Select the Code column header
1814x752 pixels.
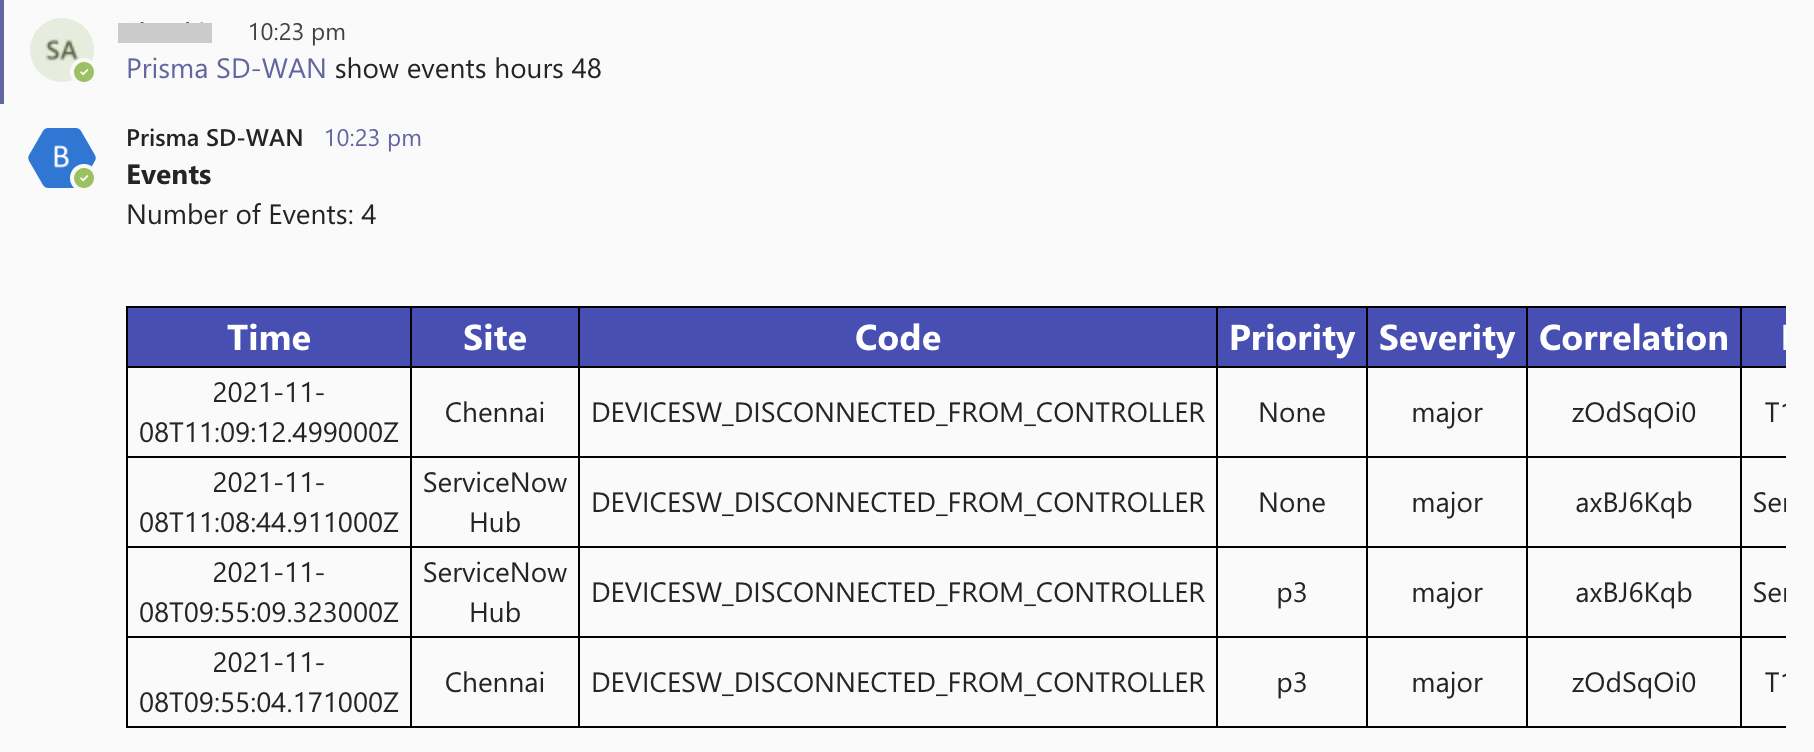(x=897, y=338)
